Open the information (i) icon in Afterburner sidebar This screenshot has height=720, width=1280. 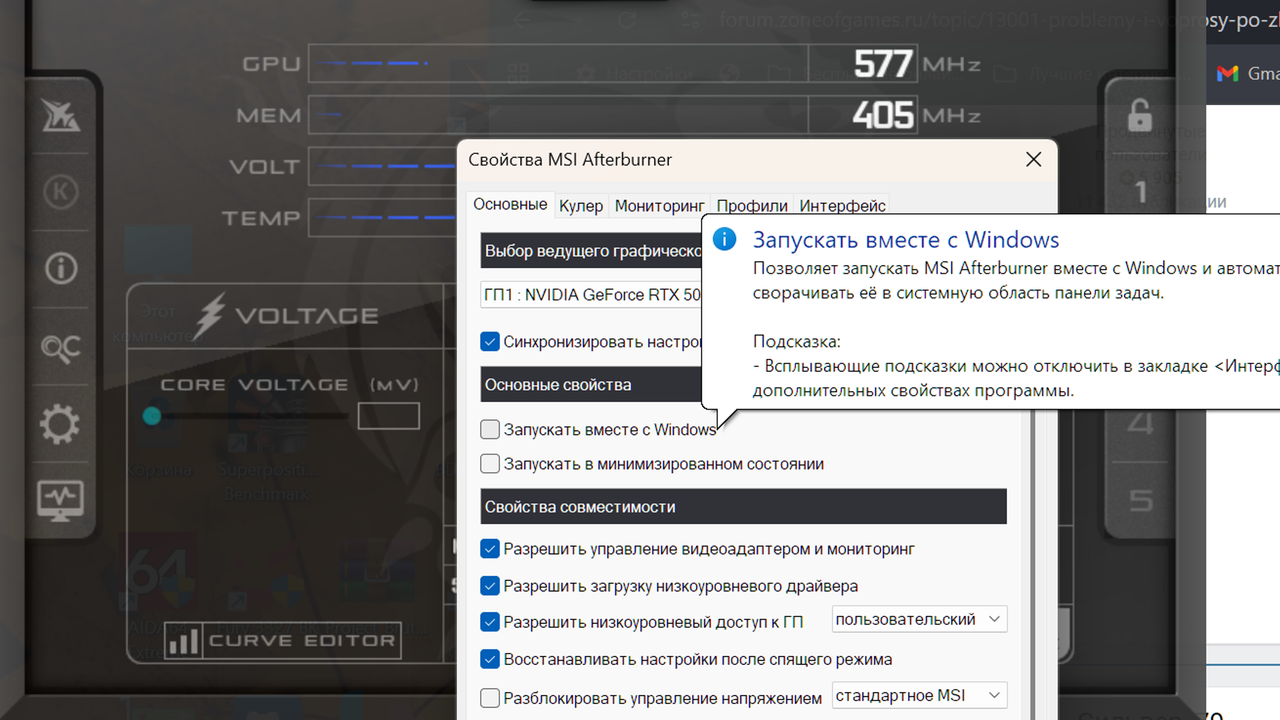click(61, 268)
